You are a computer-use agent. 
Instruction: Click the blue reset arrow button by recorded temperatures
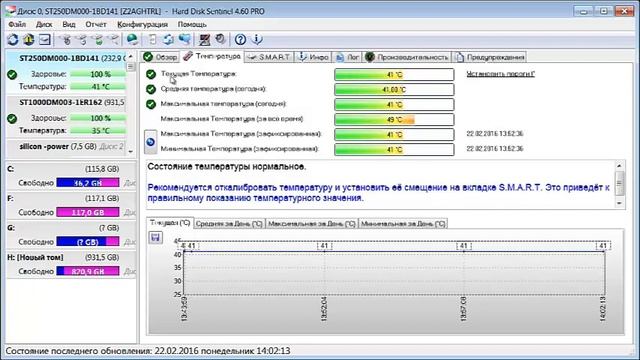click(x=151, y=142)
